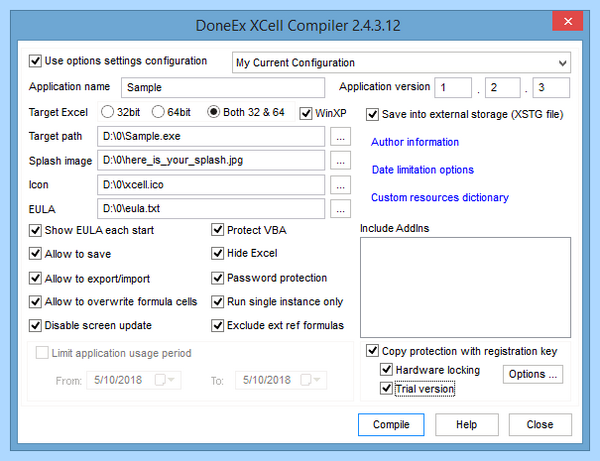Focus application version second field showing 2

tap(502, 87)
